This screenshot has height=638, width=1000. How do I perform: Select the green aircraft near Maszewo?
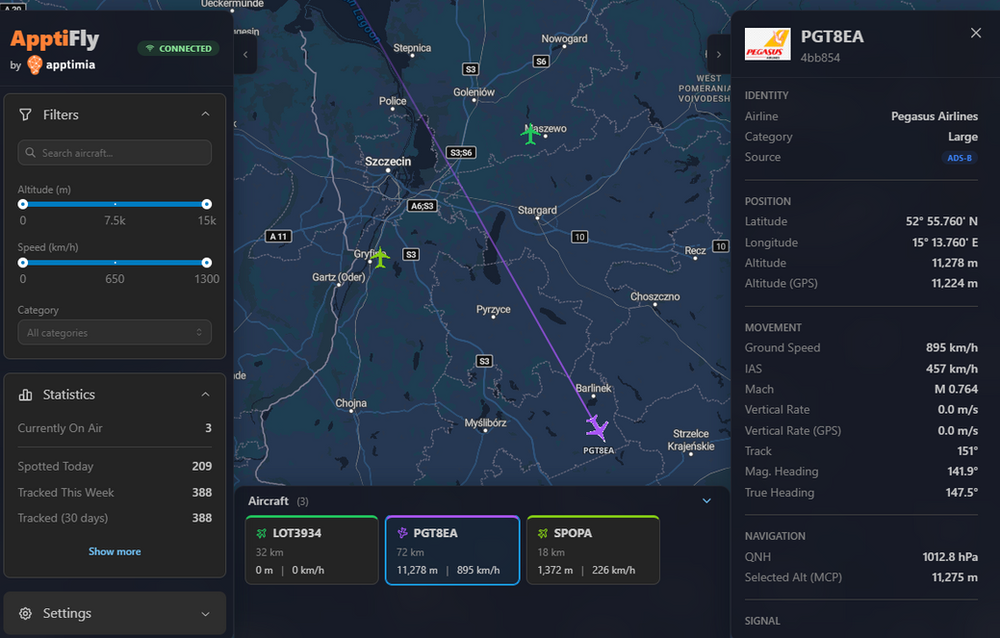tap(531, 134)
